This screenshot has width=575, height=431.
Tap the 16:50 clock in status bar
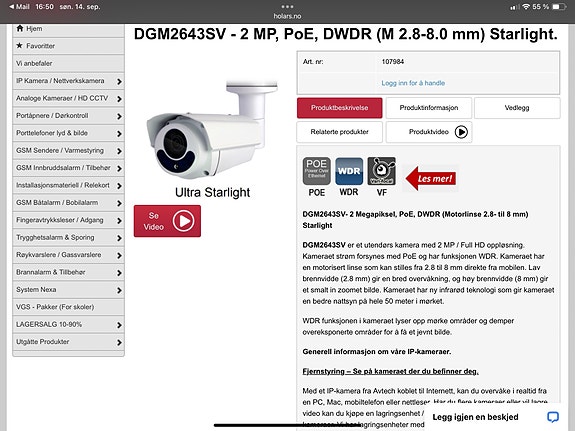(x=44, y=7)
